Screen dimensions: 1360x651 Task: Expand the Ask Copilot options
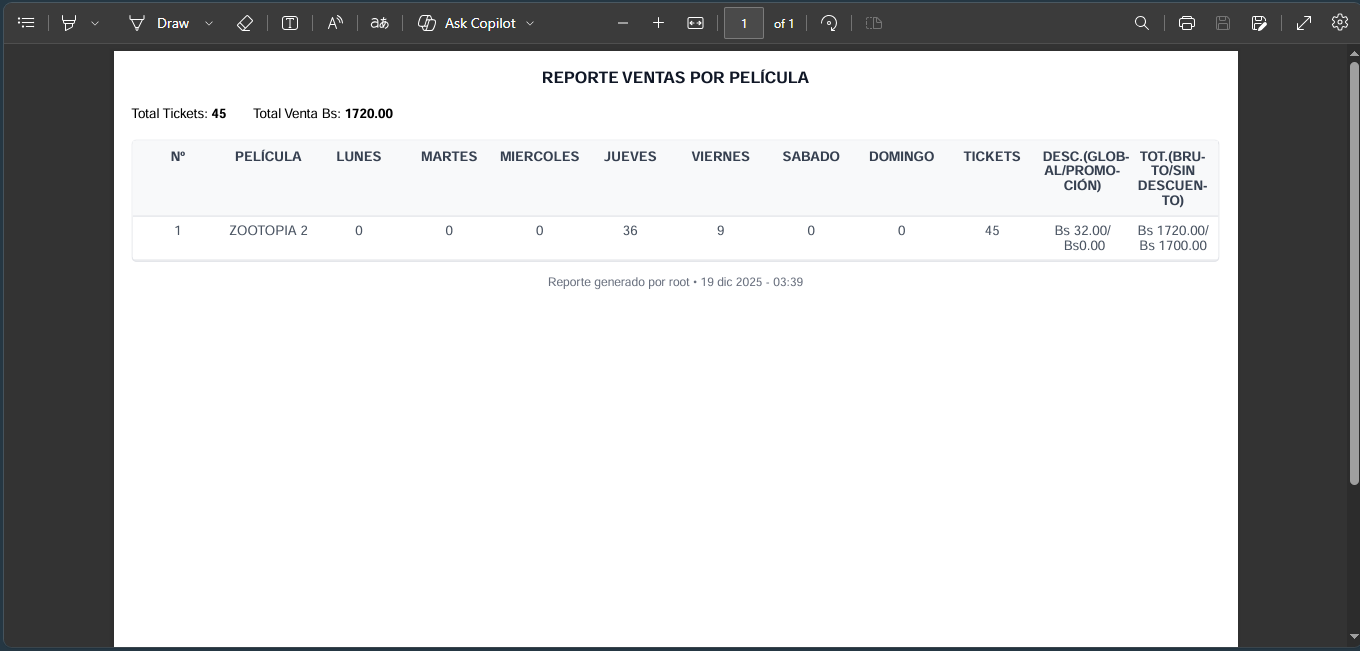pyautogui.click(x=530, y=22)
